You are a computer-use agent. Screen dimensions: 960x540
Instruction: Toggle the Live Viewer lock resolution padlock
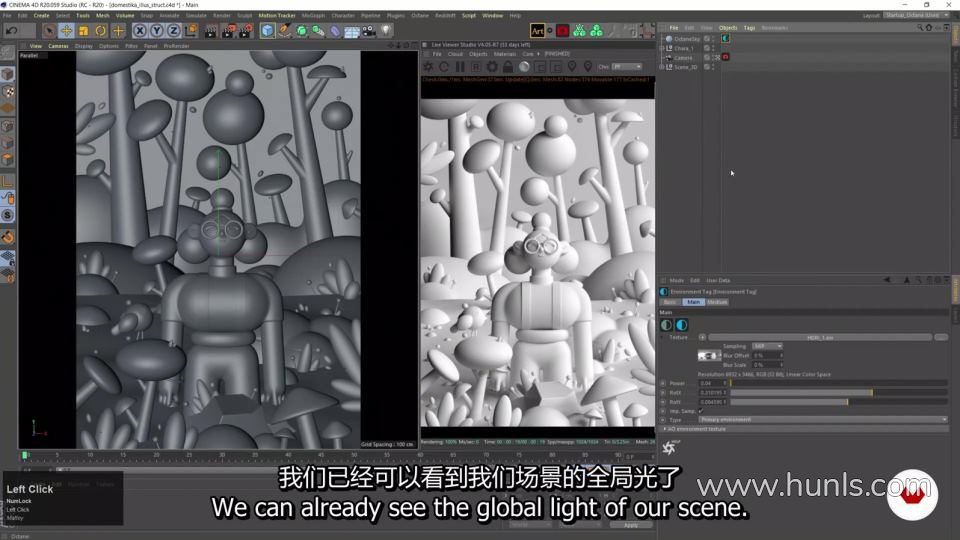pyautogui.click(x=508, y=67)
